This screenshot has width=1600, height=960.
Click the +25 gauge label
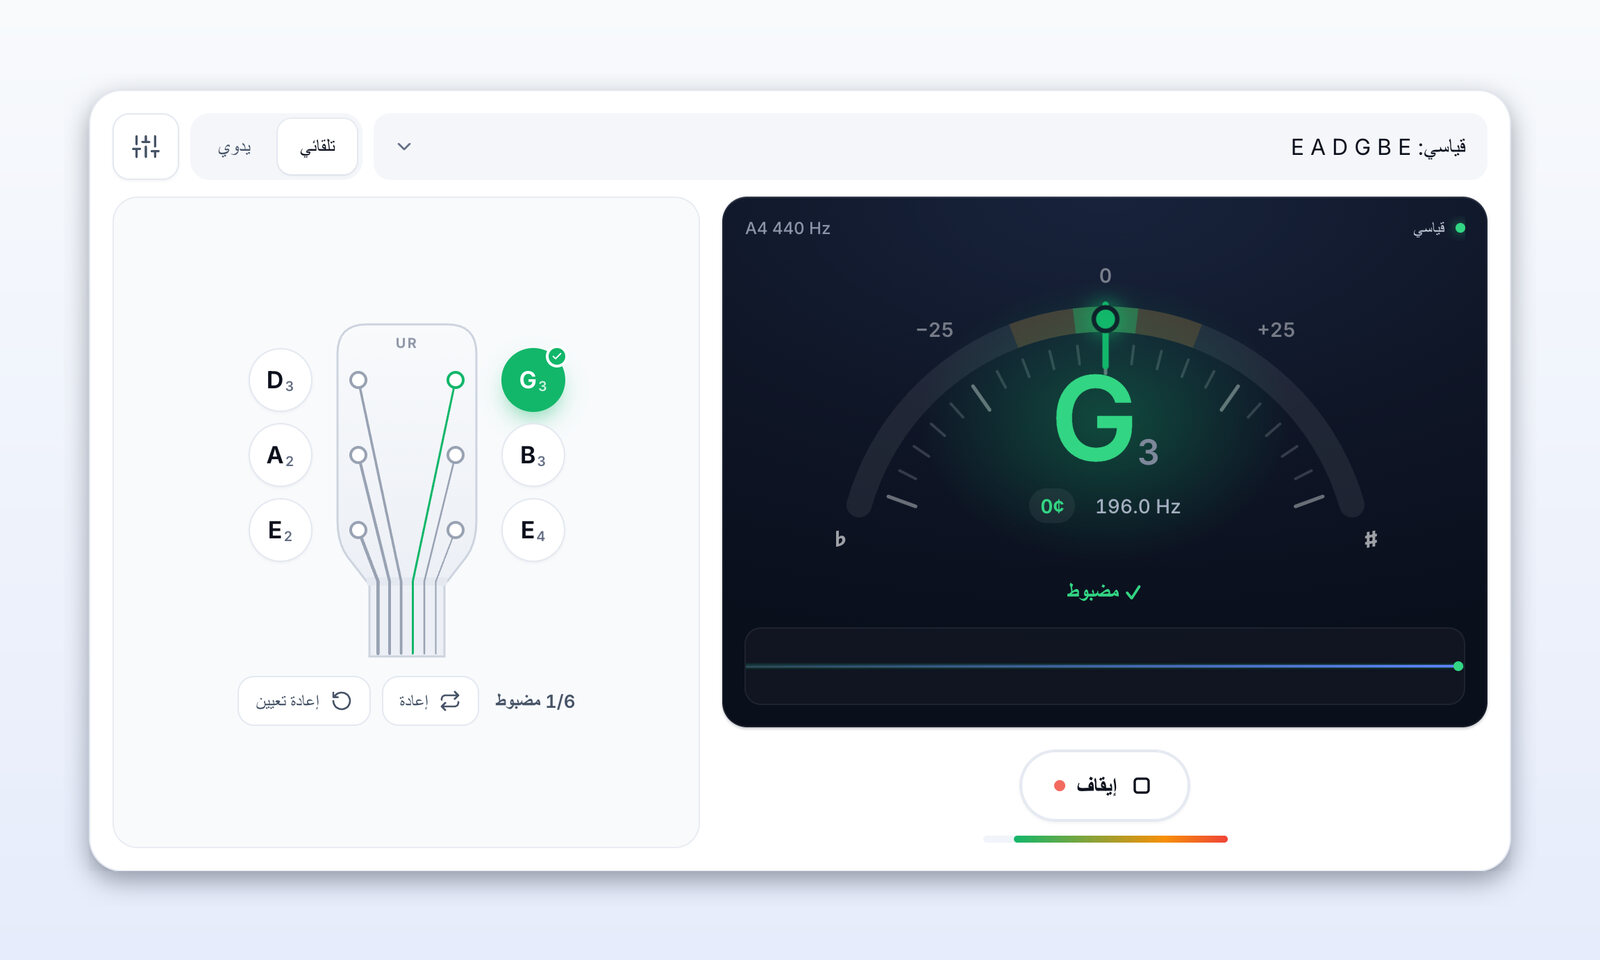tap(1276, 330)
